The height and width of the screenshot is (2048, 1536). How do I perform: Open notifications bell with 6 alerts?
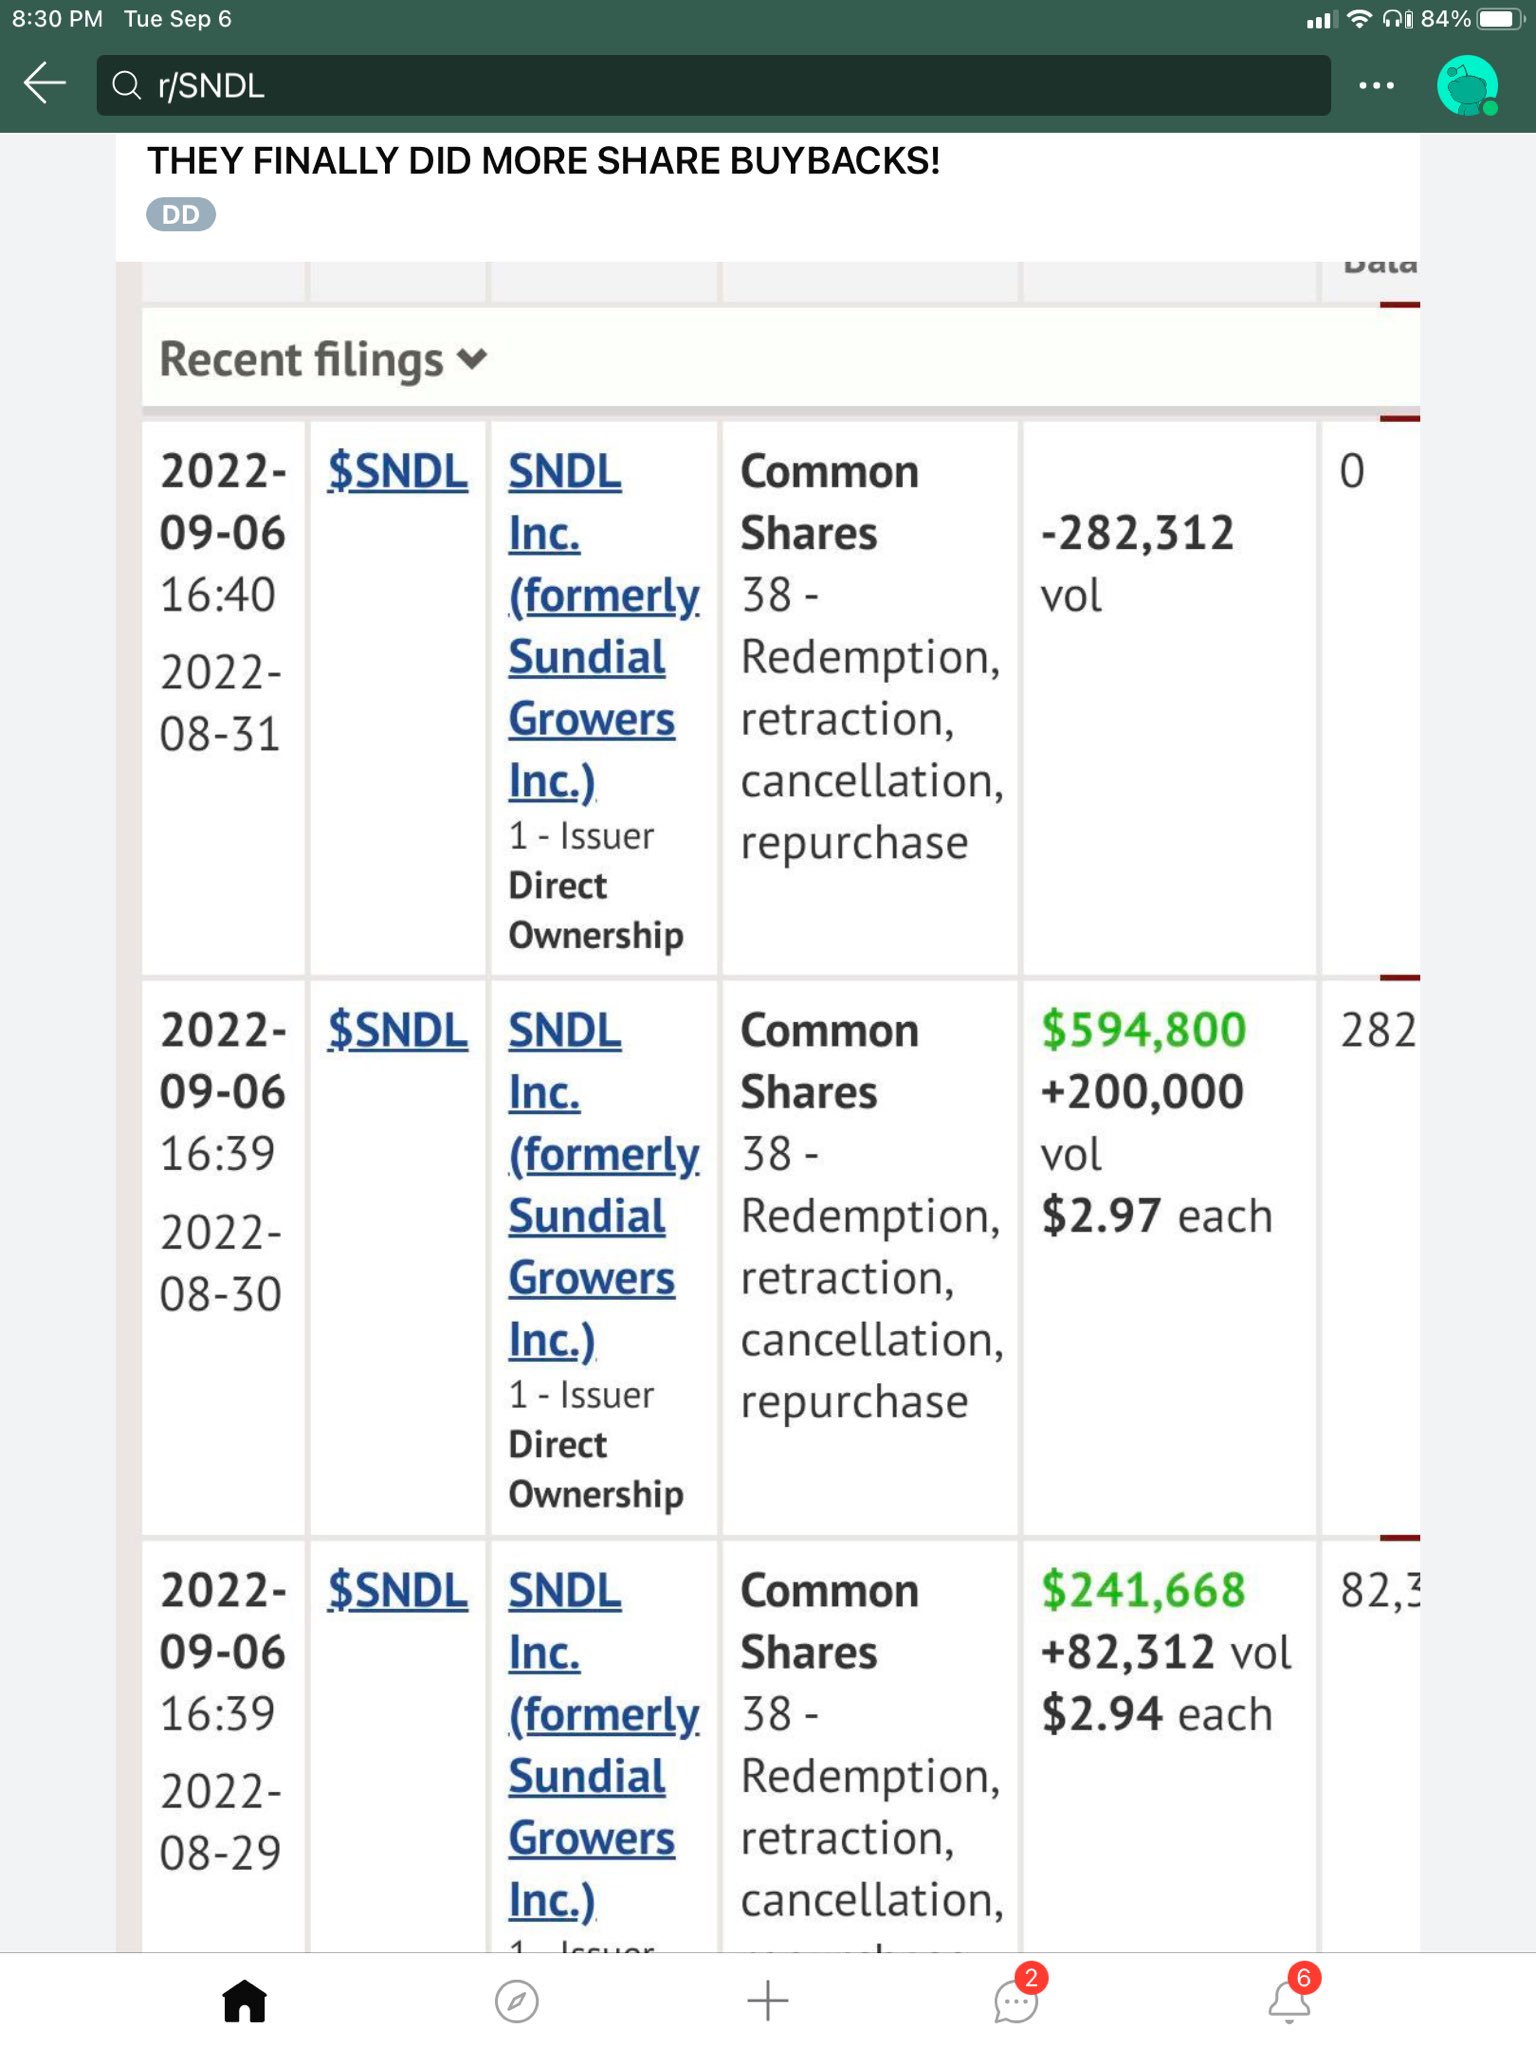(x=1292, y=1995)
